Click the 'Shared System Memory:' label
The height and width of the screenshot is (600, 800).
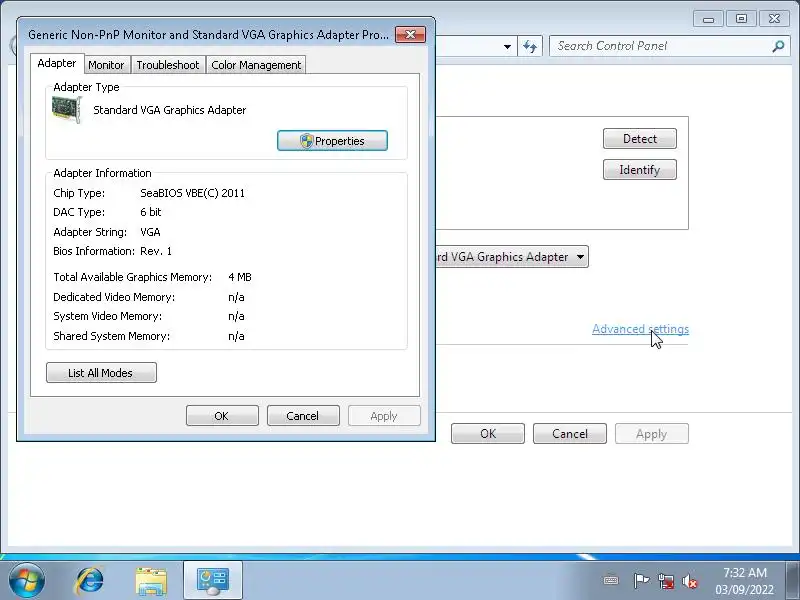[x=111, y=336]
